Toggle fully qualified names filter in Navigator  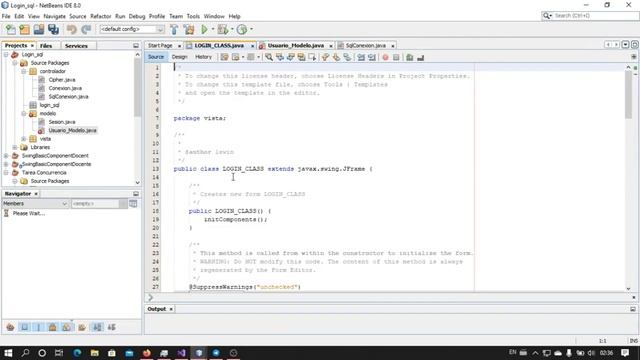click(82, 327)
